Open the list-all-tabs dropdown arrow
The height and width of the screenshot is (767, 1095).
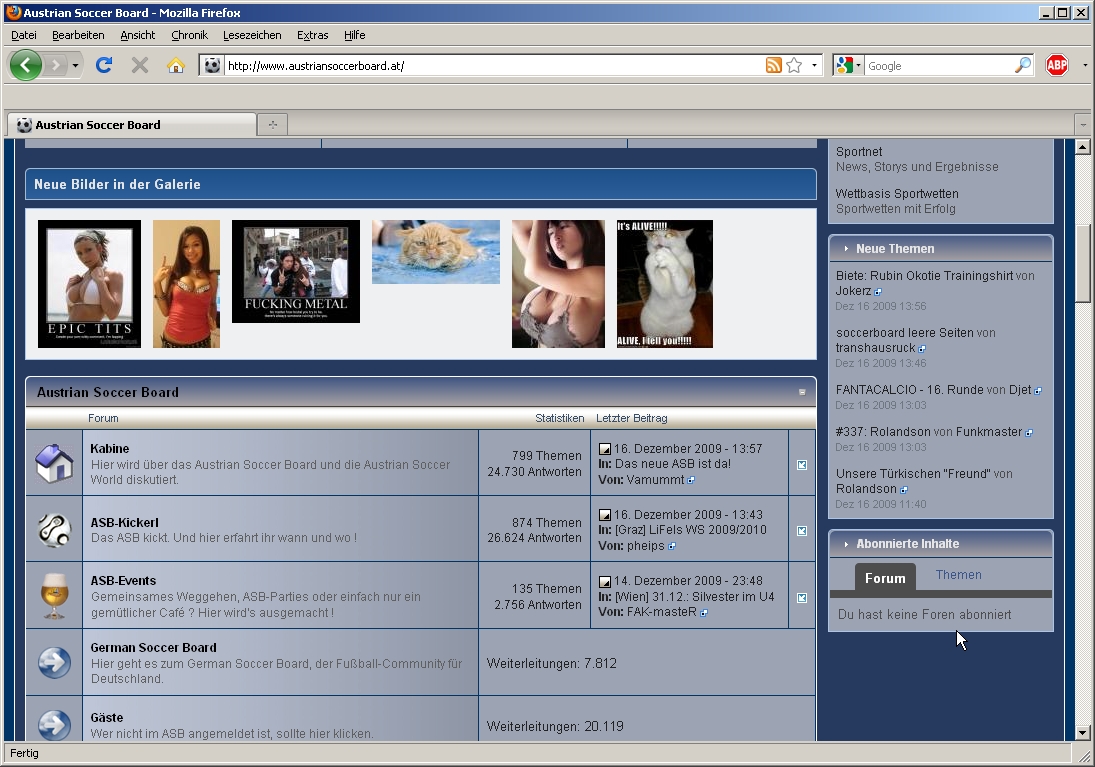click(x=1082, y=124)
